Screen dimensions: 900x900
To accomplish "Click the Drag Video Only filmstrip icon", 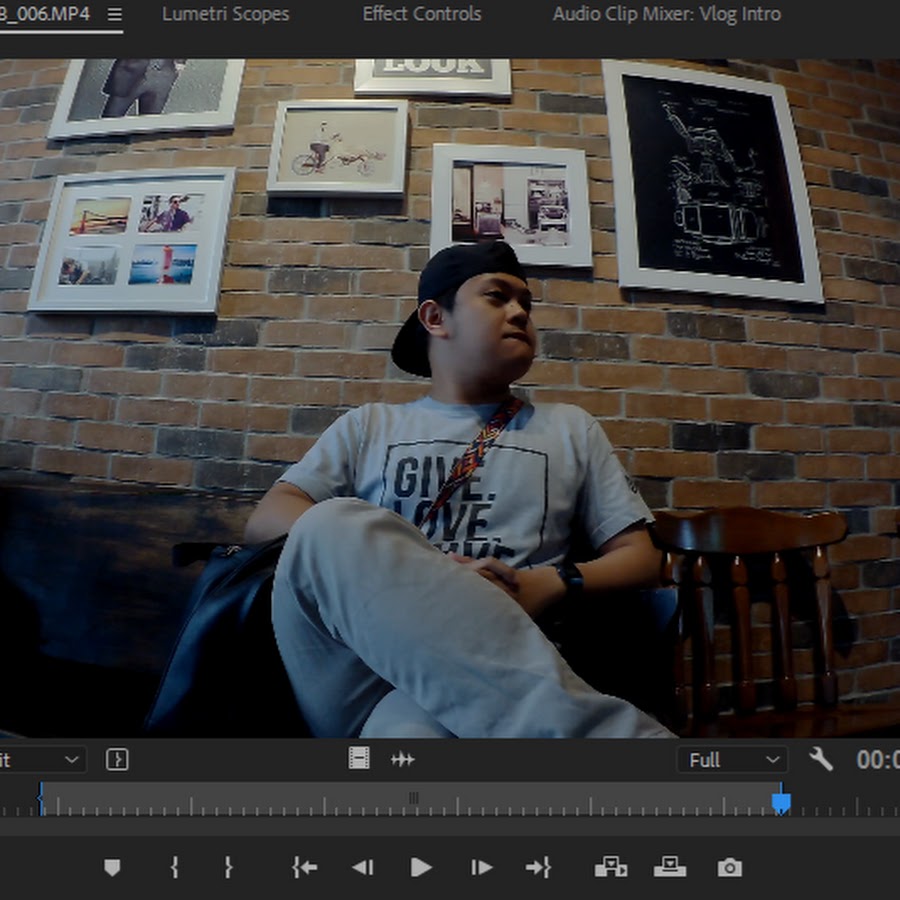I will click(x=359, y=759).
